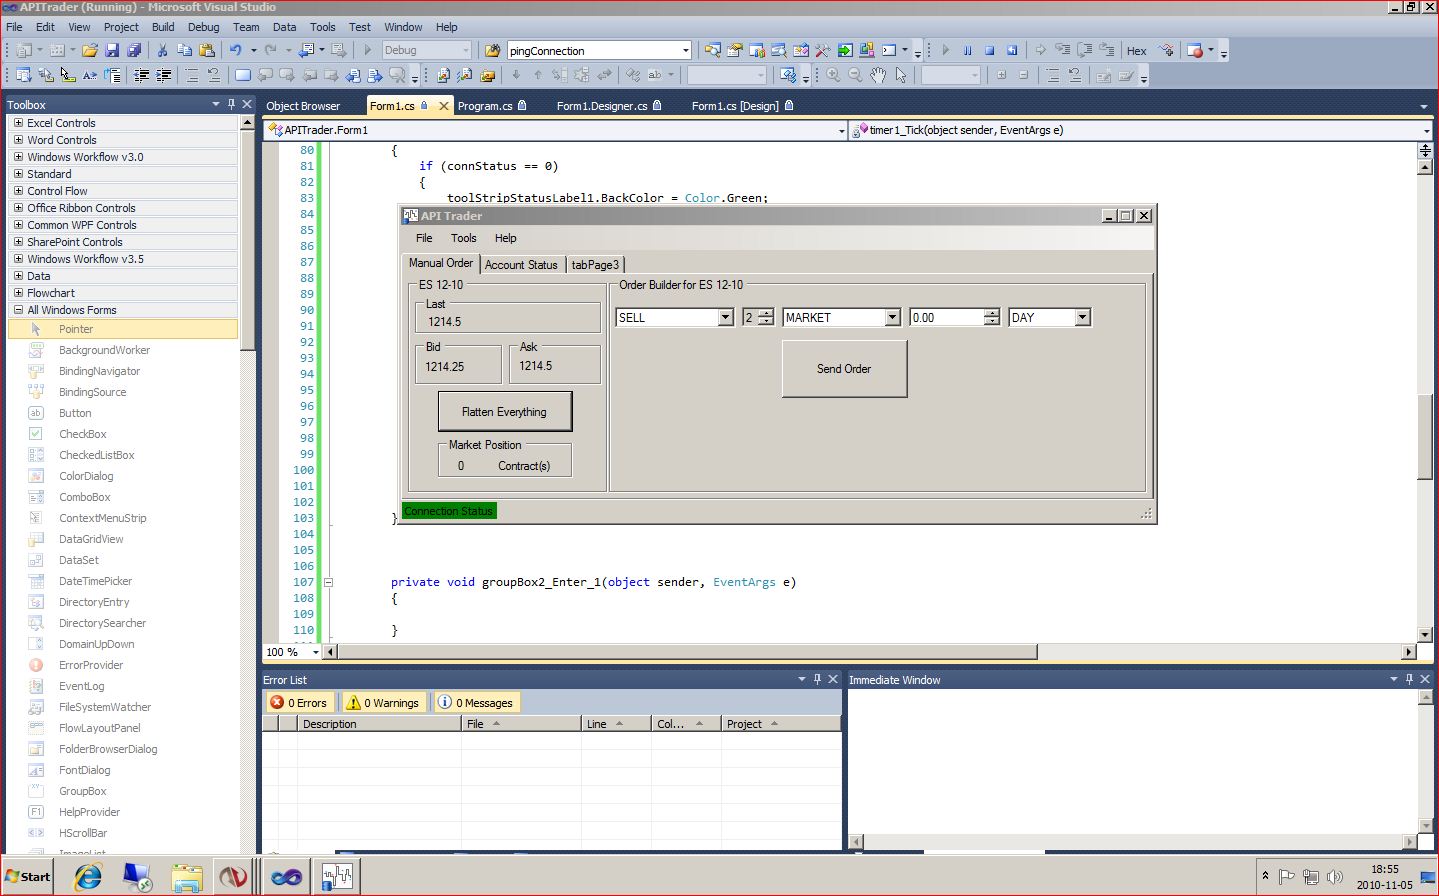Click the Visual Studio infinity taskbar icon

pos(286,877)
